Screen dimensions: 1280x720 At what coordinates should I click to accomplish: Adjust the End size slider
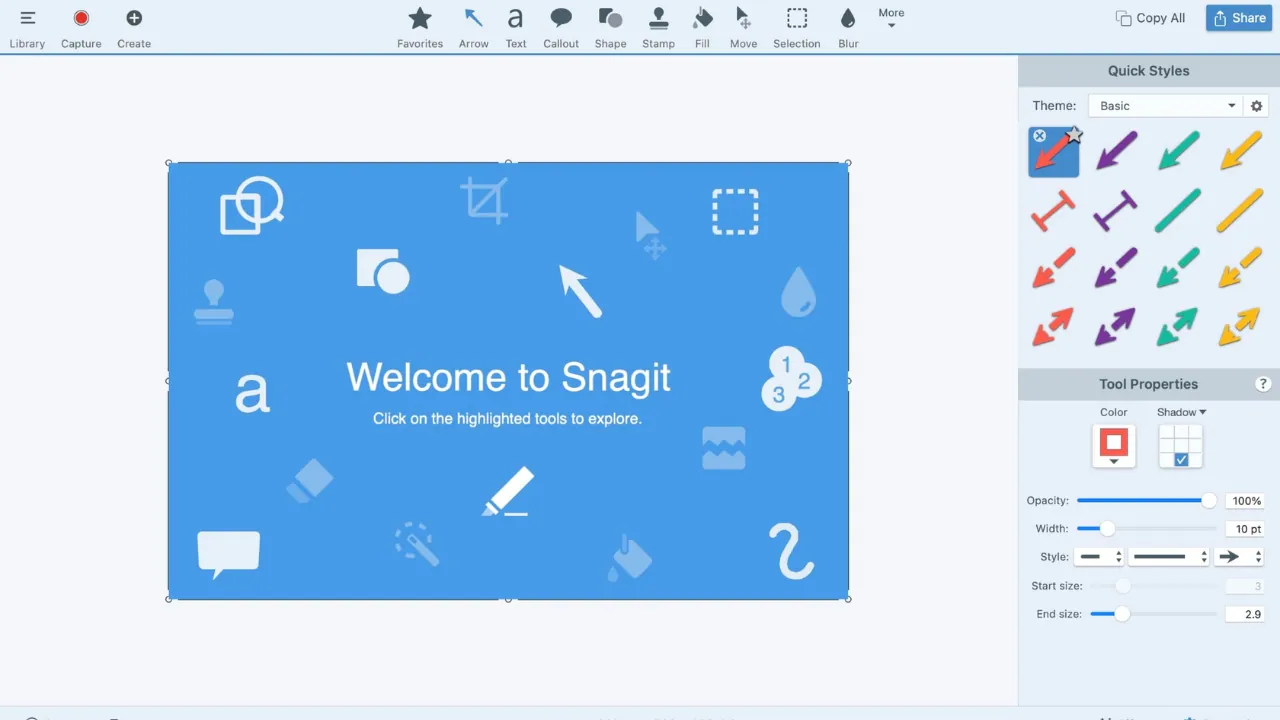click(1153, 614)
